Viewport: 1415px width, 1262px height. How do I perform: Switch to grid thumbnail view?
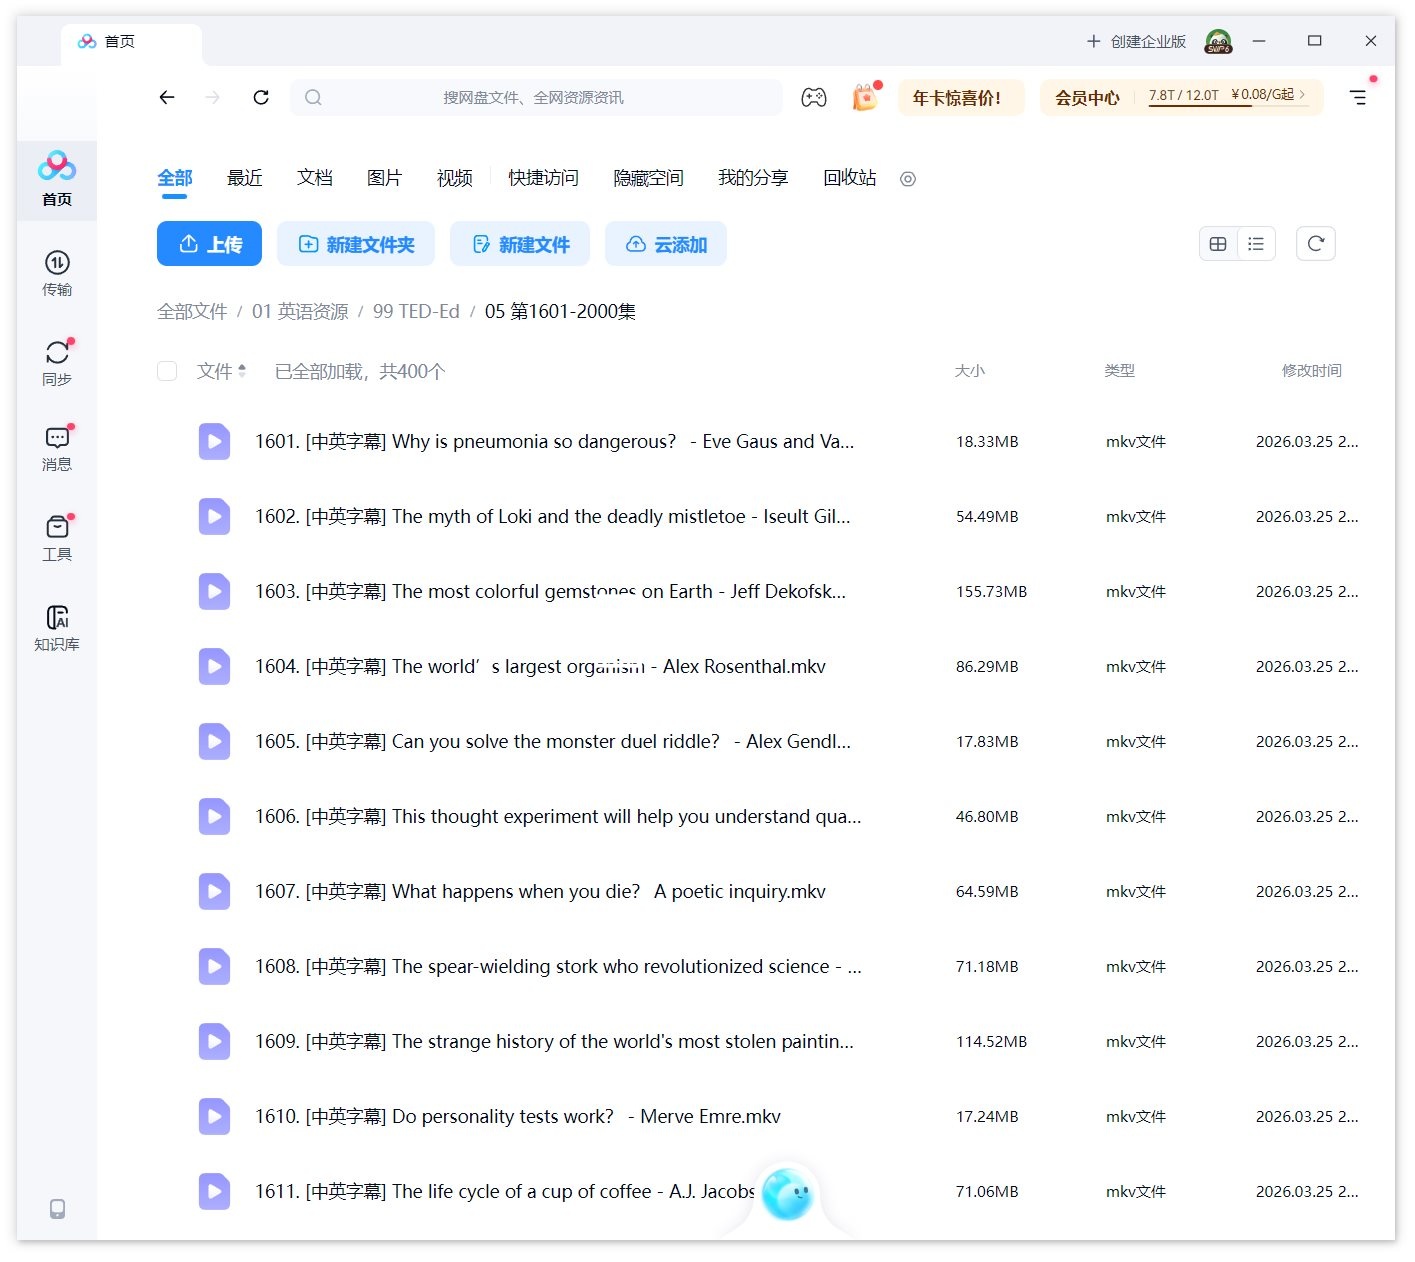pyautogui.click(x=1218, y=243)
